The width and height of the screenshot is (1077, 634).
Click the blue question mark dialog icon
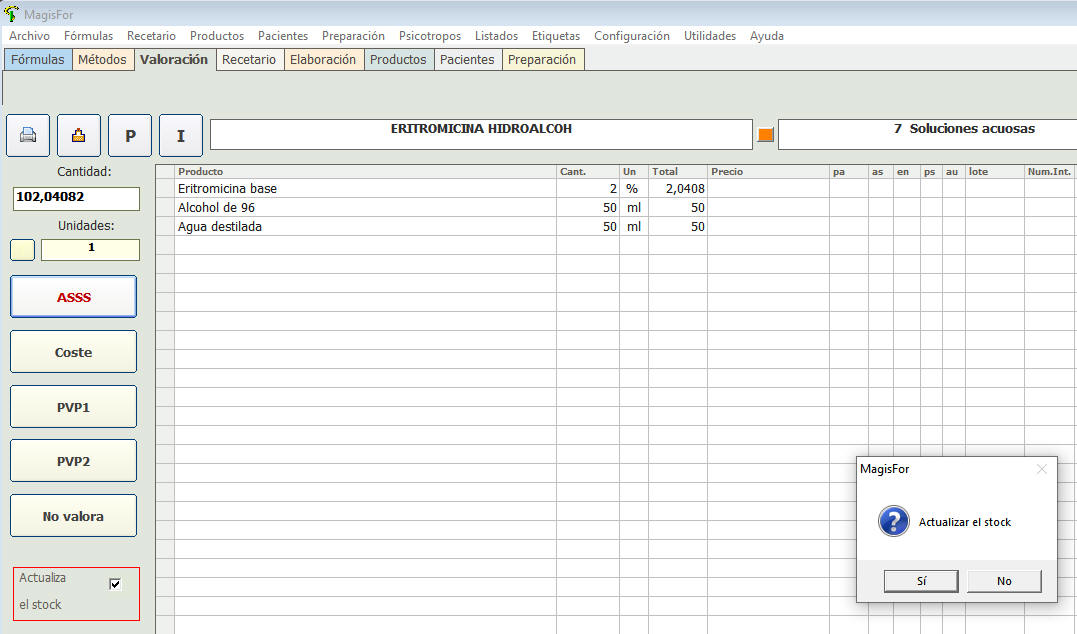[x=893, y=521]
